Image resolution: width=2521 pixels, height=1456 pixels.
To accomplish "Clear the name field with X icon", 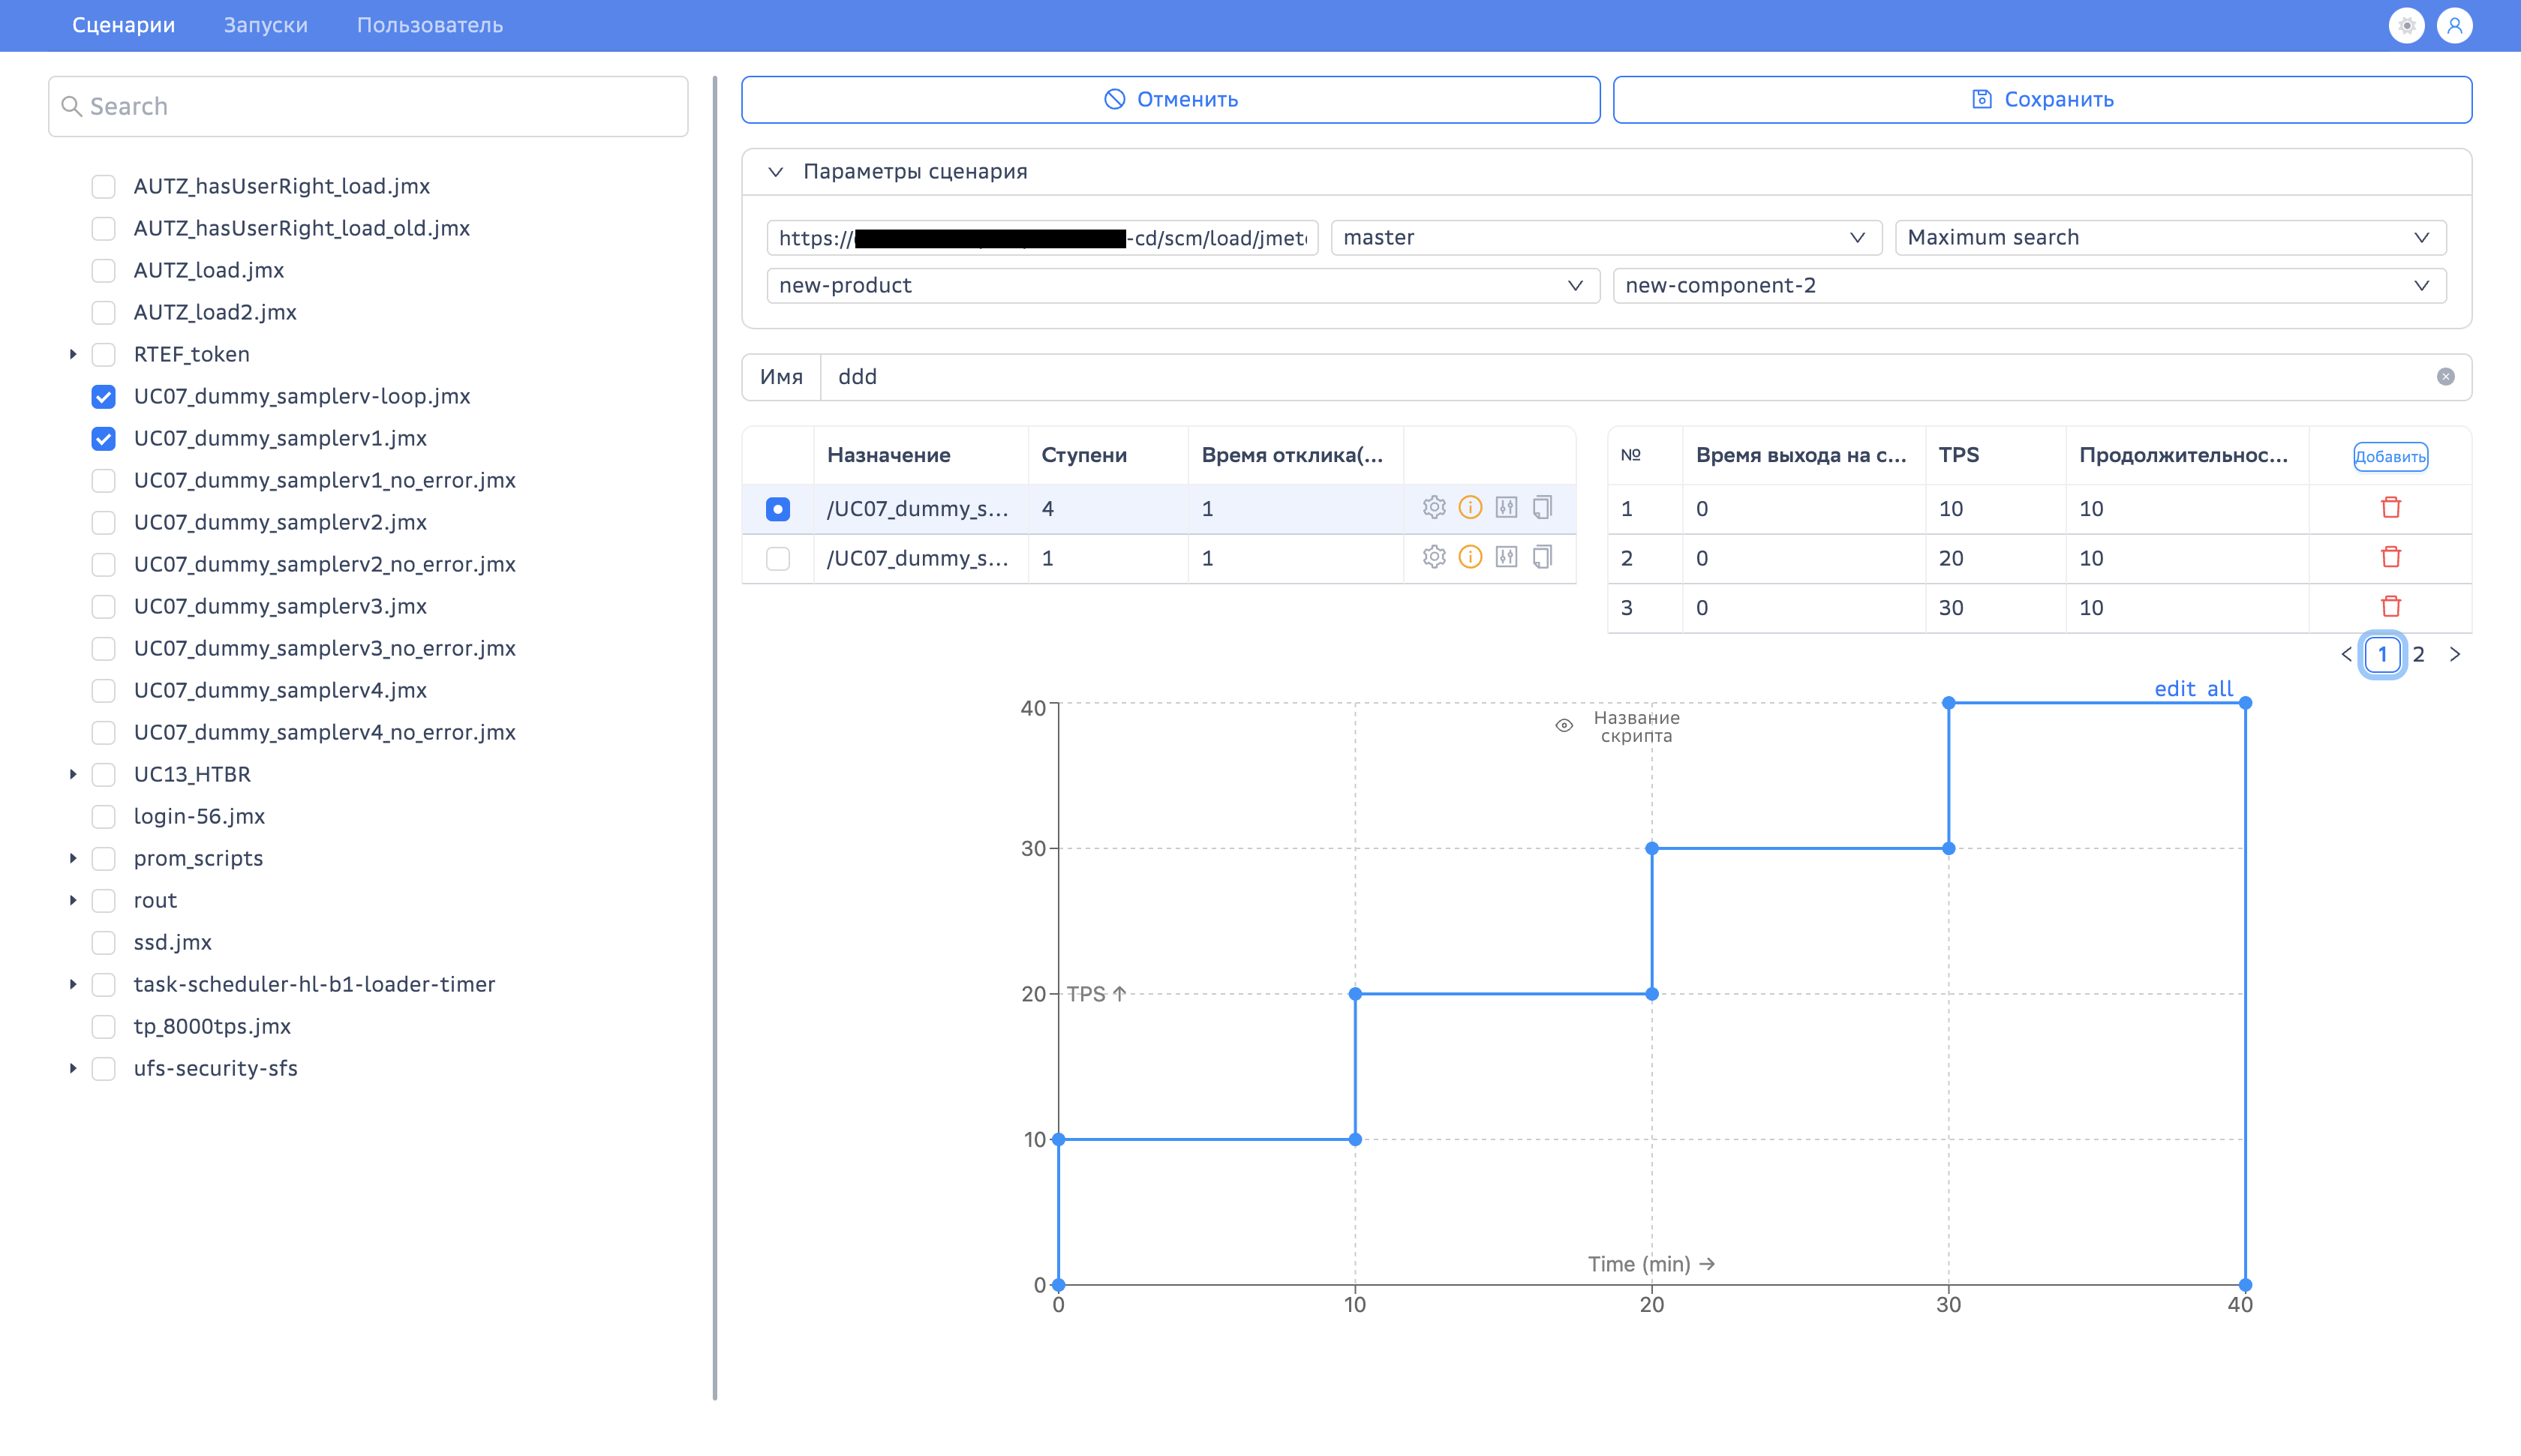I will pyautogui.click(x=2445, y=377).
